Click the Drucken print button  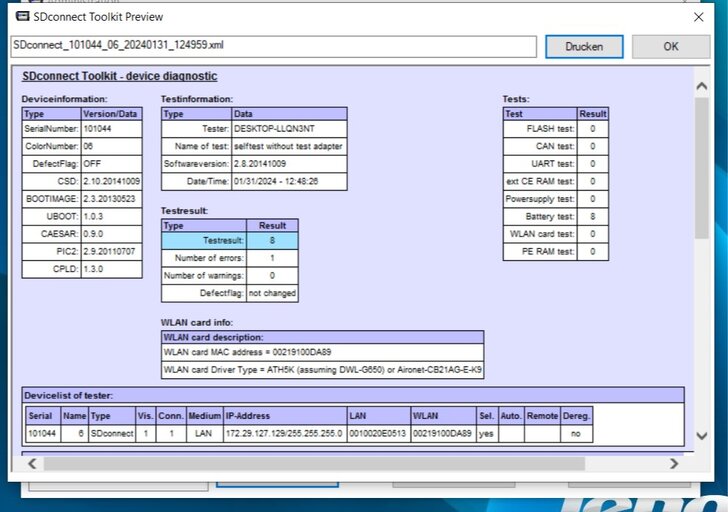point(584,46)
